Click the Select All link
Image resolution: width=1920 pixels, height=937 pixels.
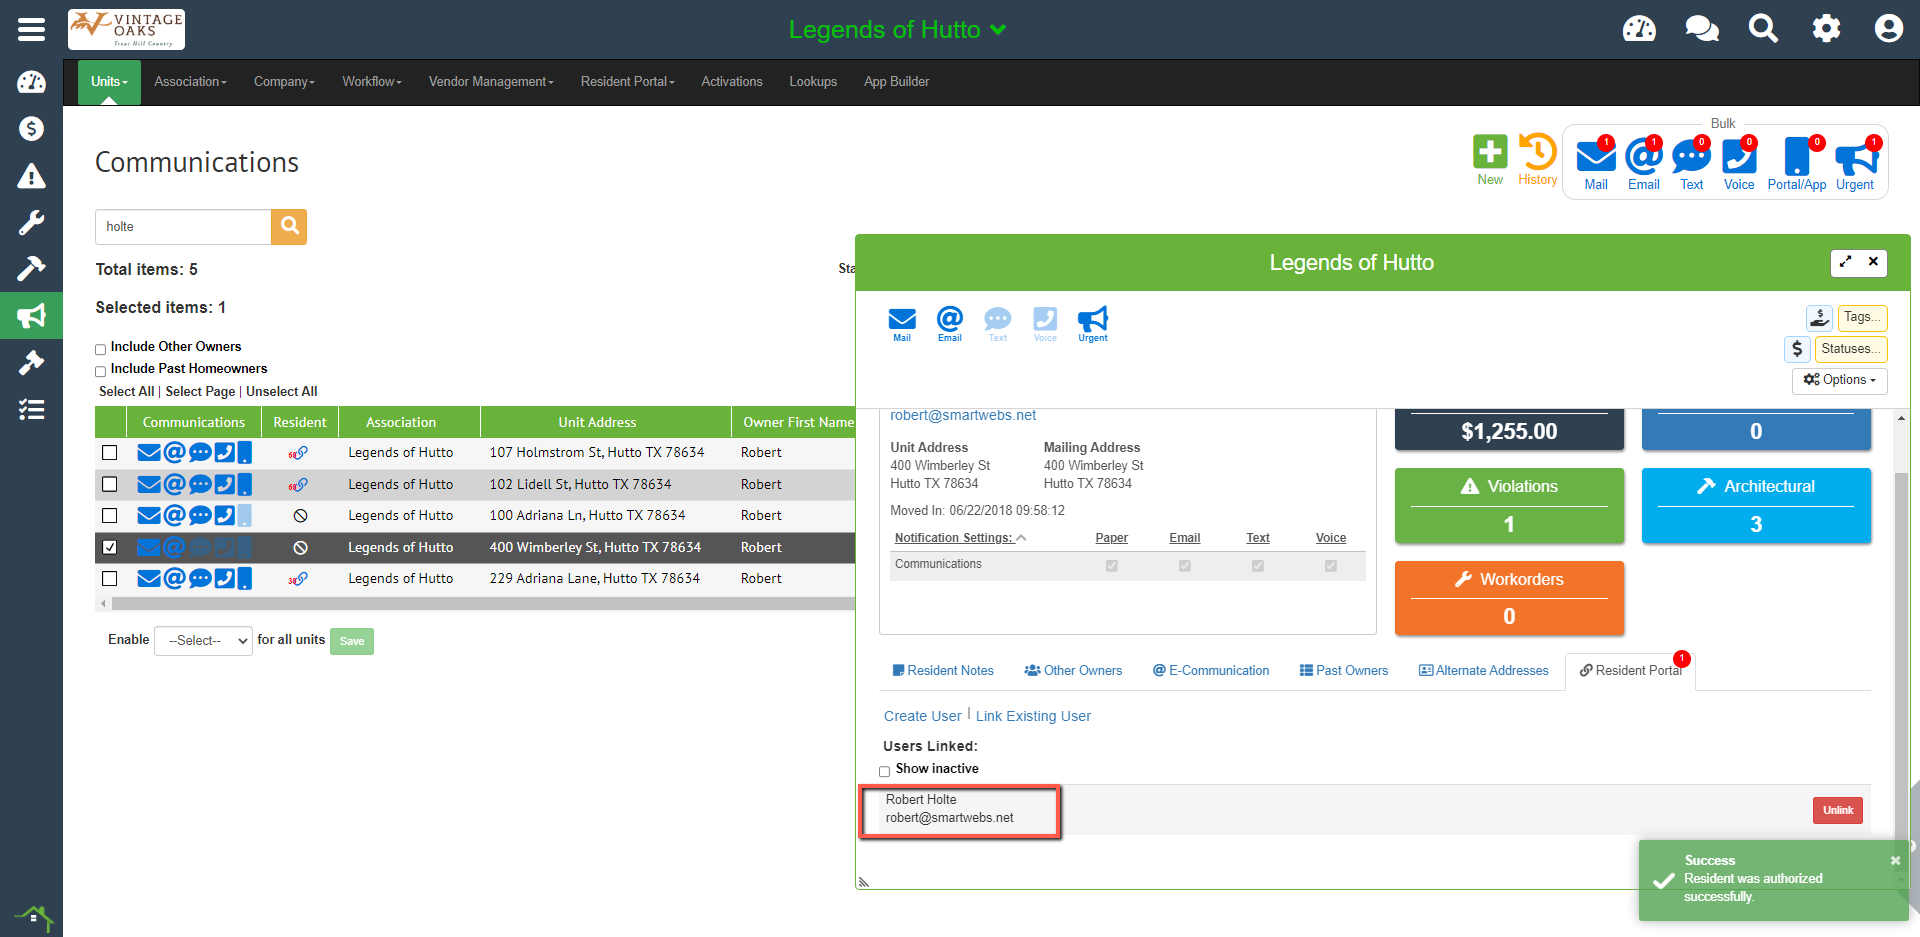point(126,392)
